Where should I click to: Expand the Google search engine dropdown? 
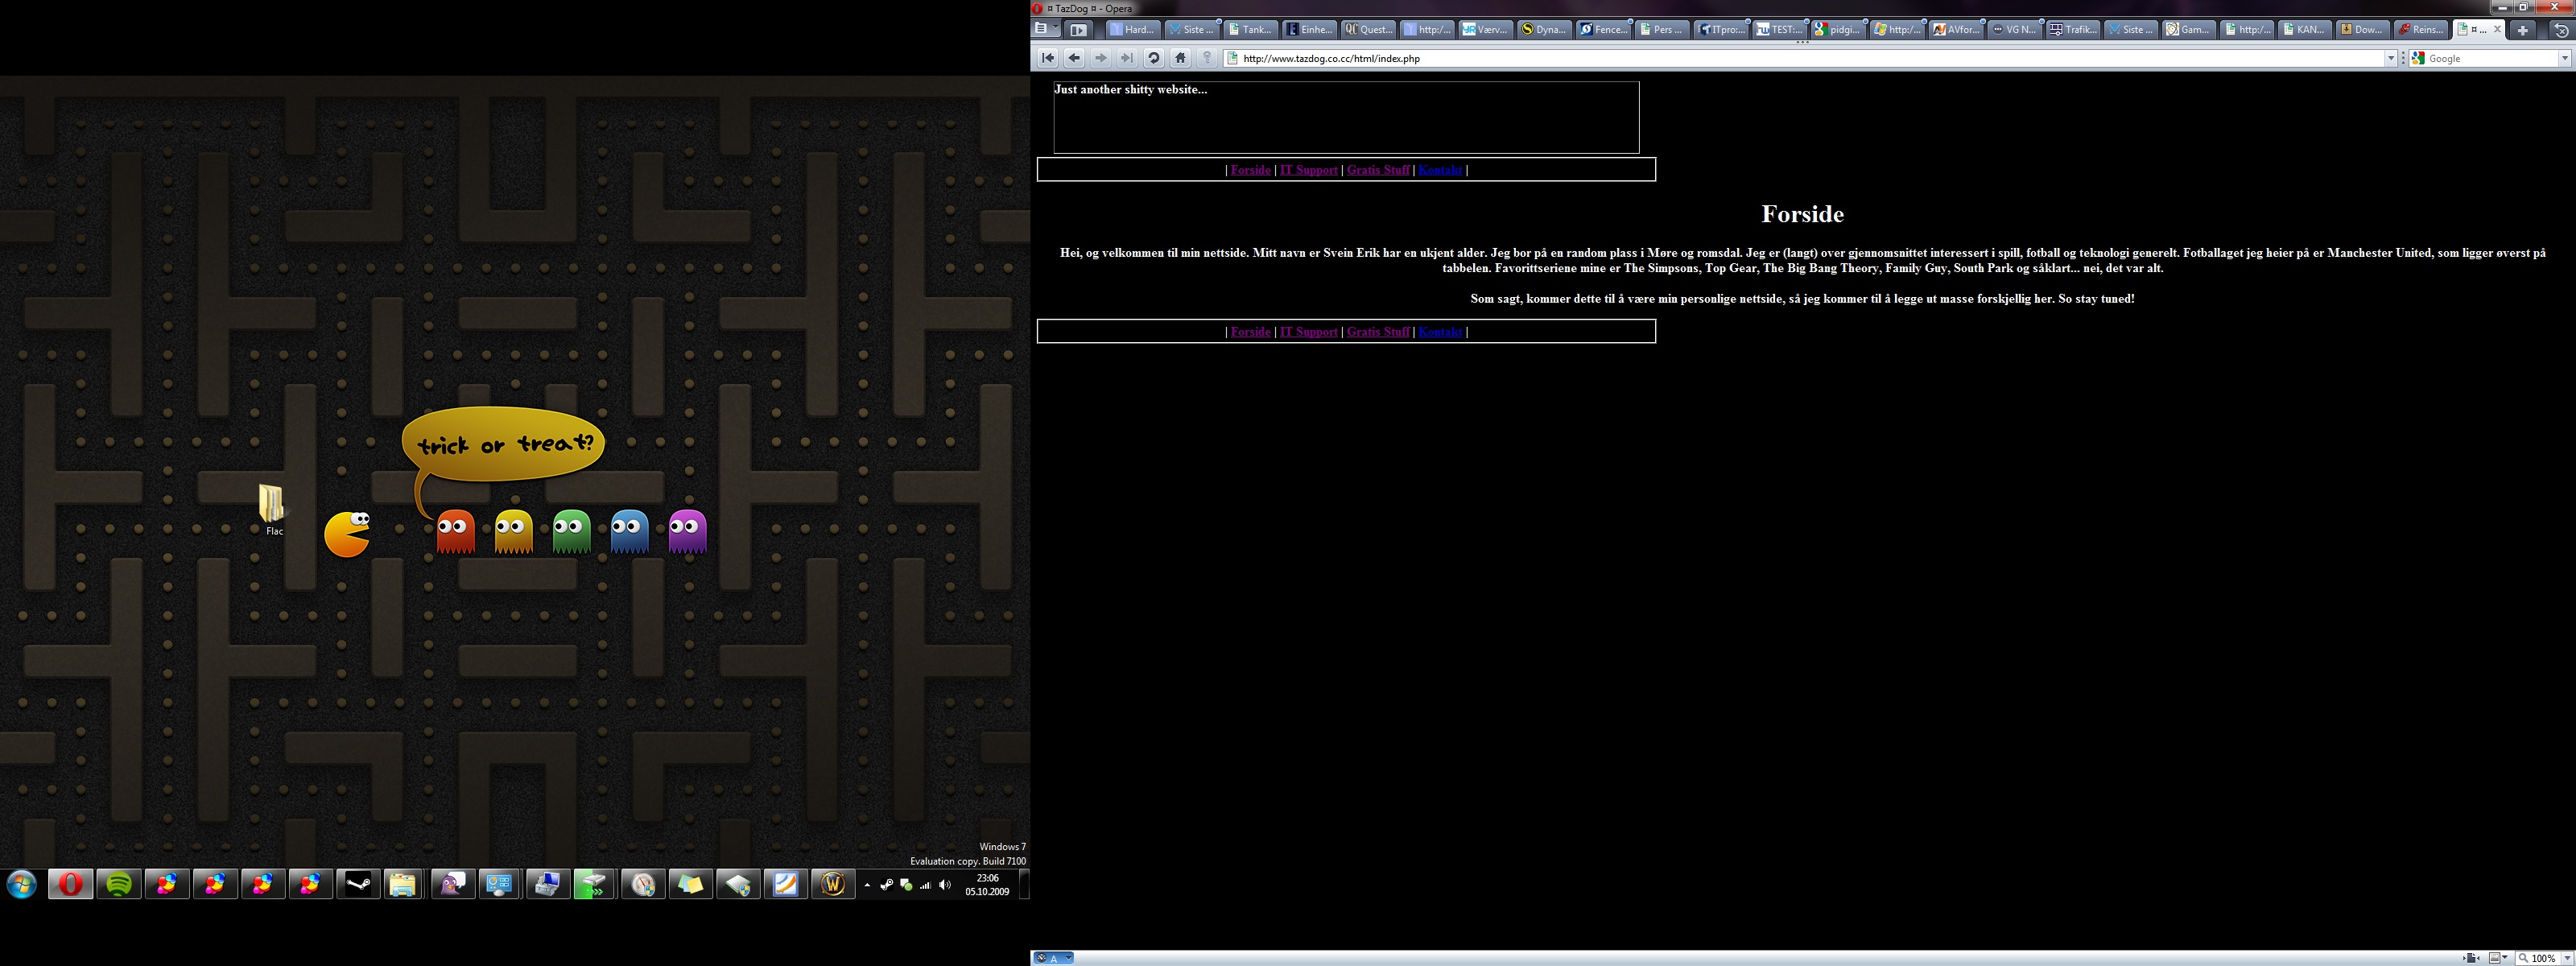pyautogui.click(x=2565, y=58)
